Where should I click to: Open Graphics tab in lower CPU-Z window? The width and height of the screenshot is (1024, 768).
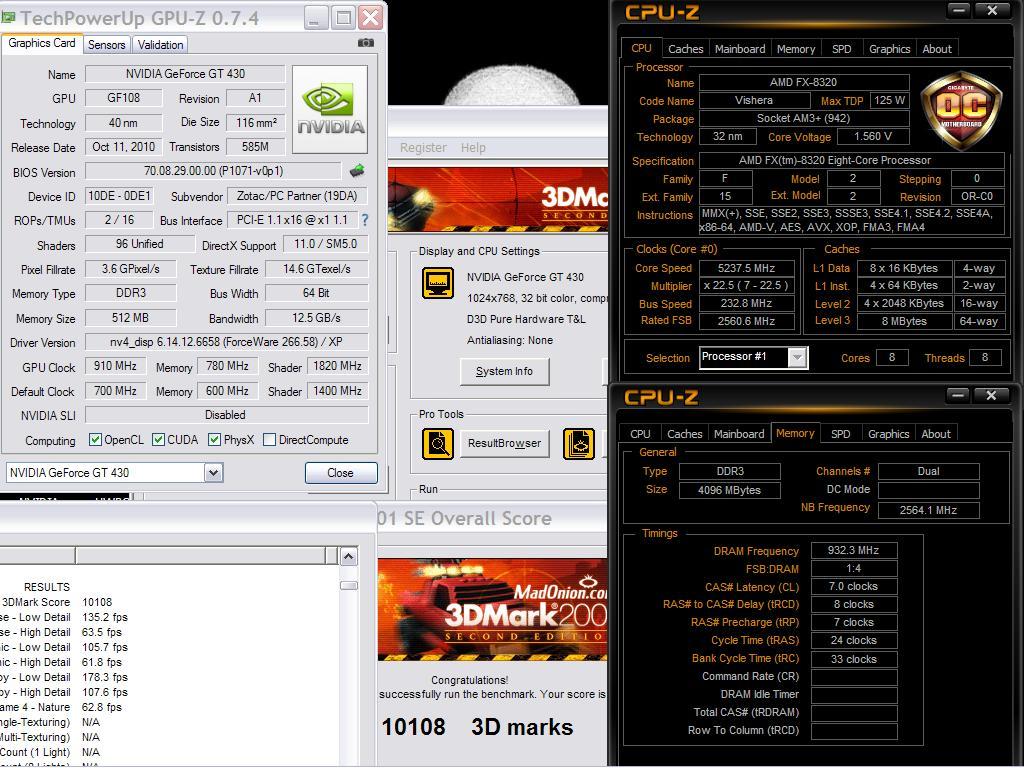888,434
